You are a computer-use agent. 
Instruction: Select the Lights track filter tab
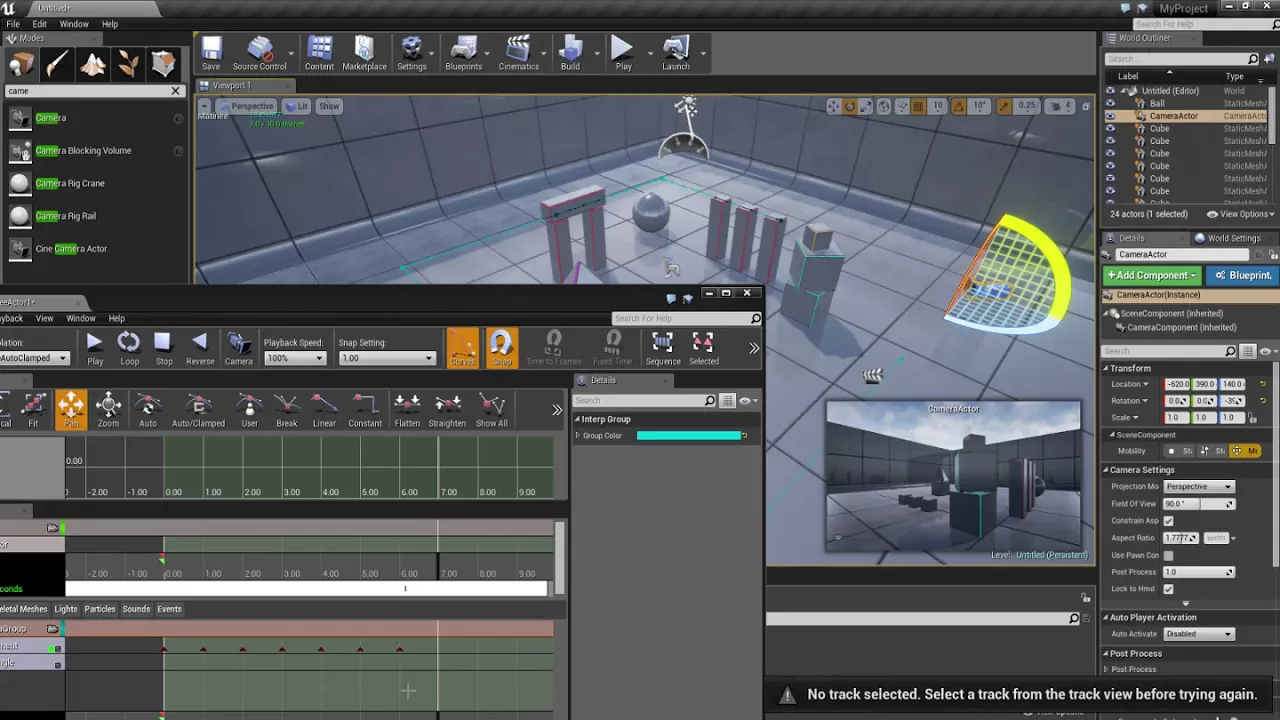click(x=65, y=609)
